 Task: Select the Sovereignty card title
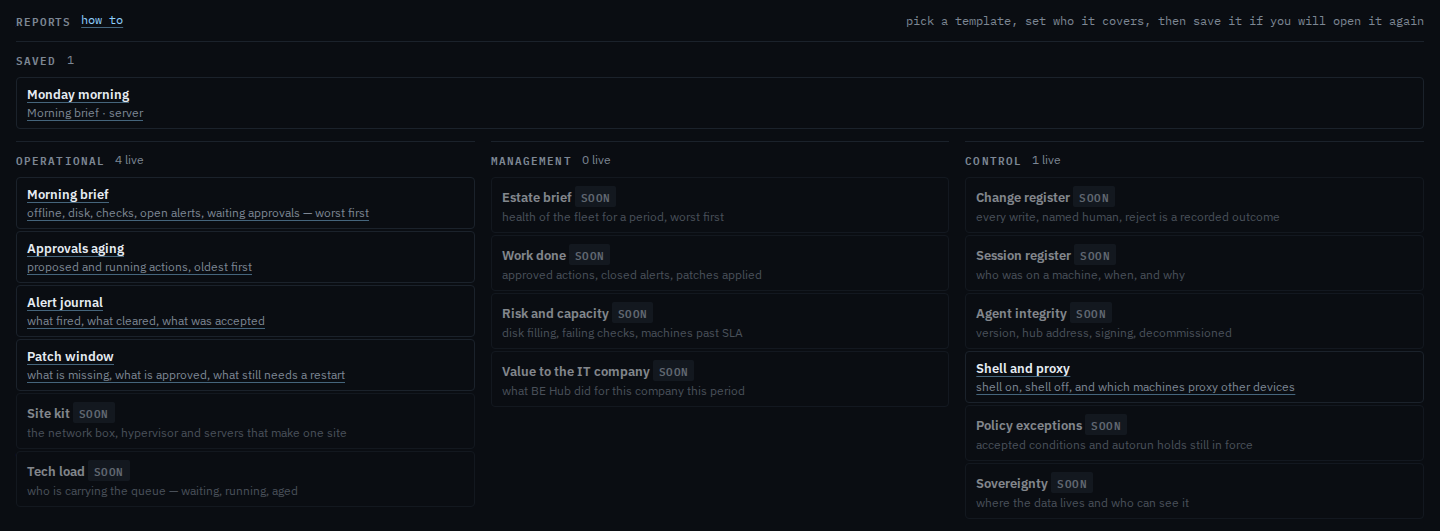pos(1012,483)
